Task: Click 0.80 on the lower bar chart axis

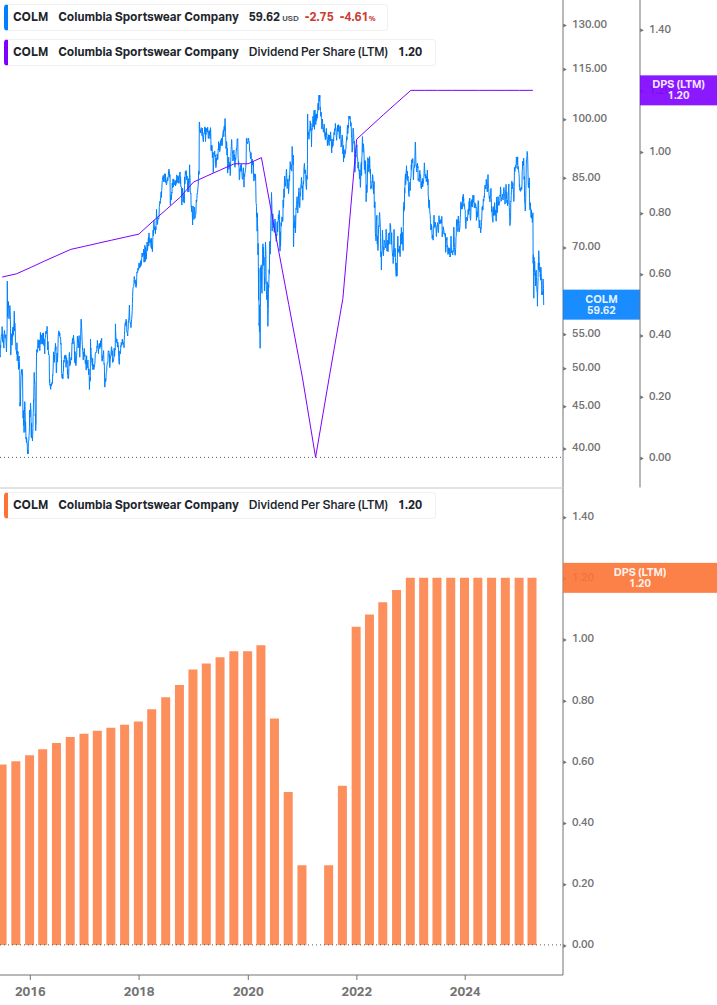Action: (583, 701)
